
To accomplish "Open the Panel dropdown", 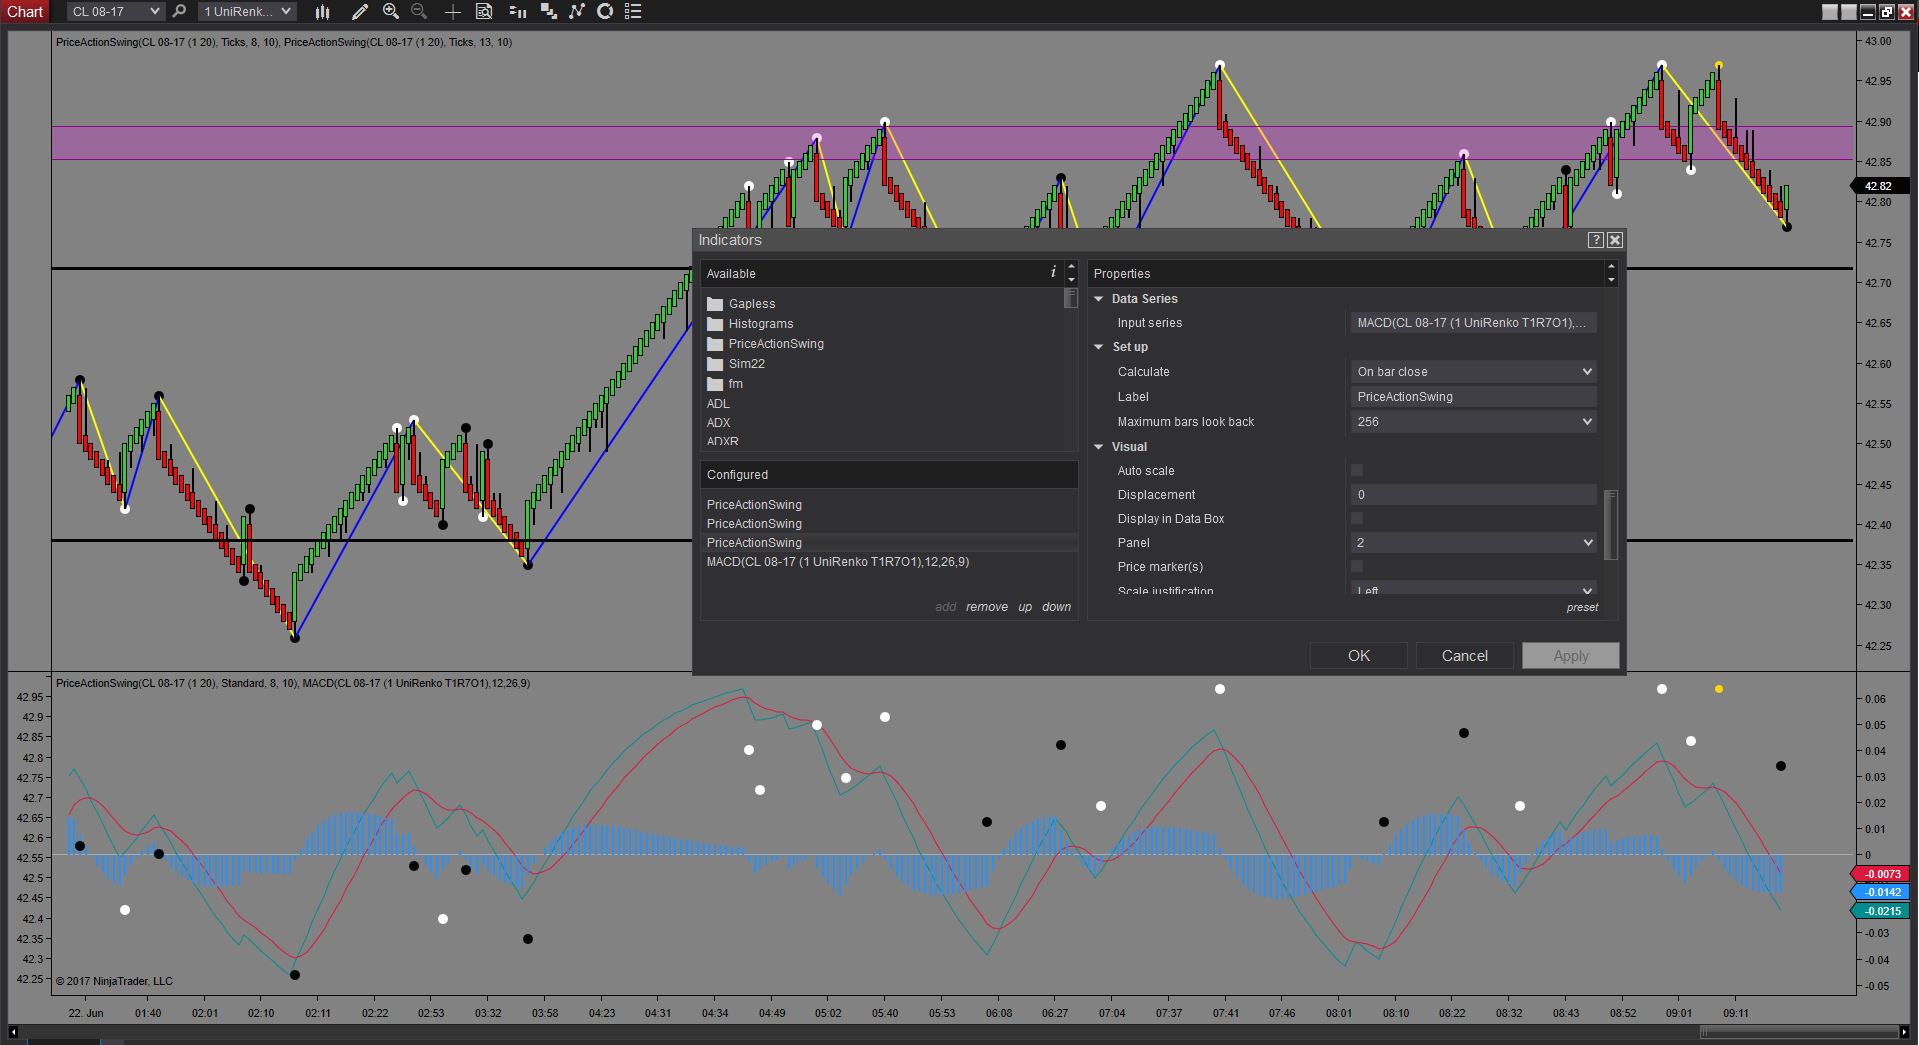I will 1473,543.
